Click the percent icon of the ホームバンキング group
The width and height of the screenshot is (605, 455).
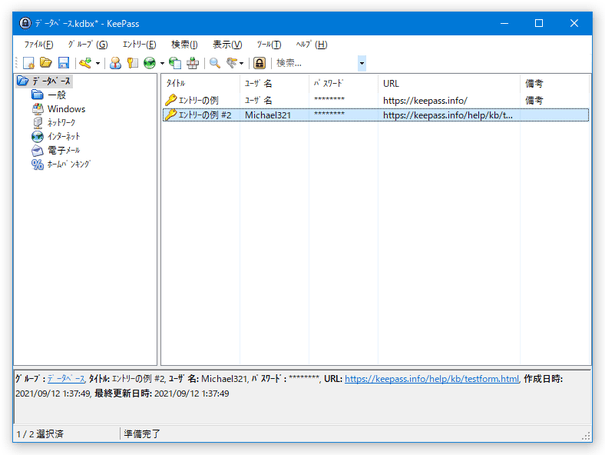coord(37,164)
